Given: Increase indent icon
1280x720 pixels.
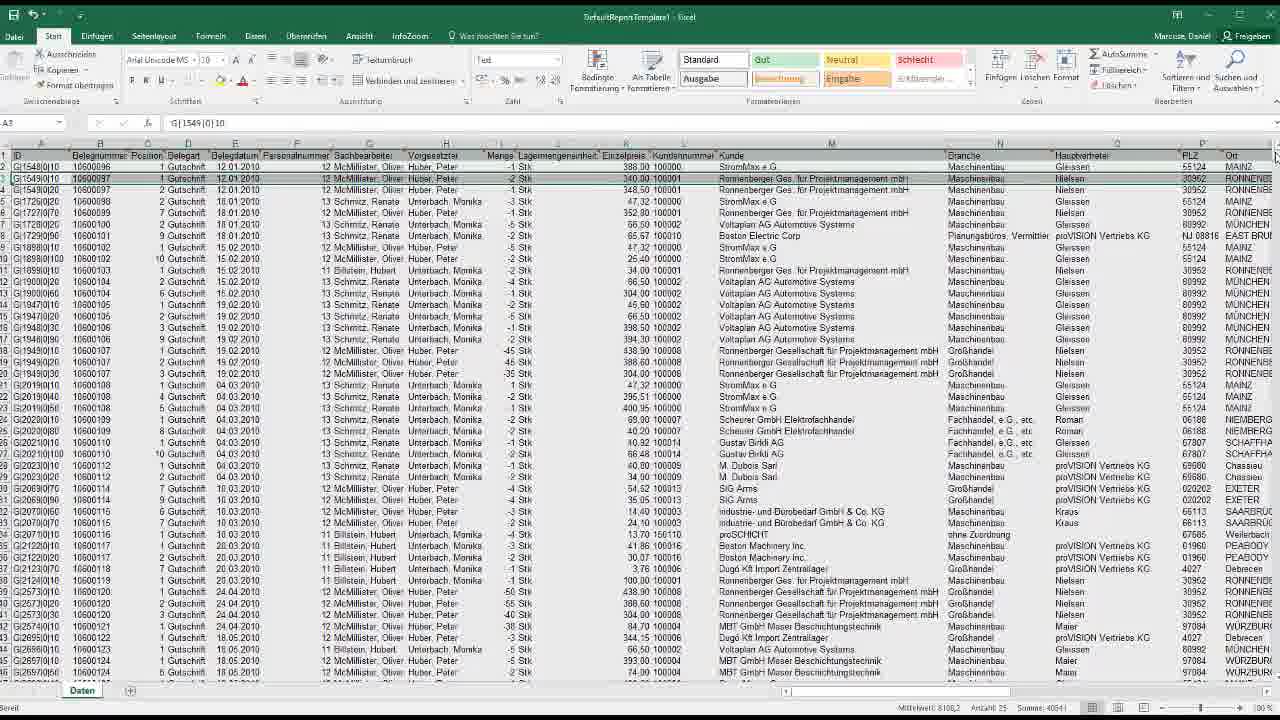Looking at the screenshot, I should (337, 80).
